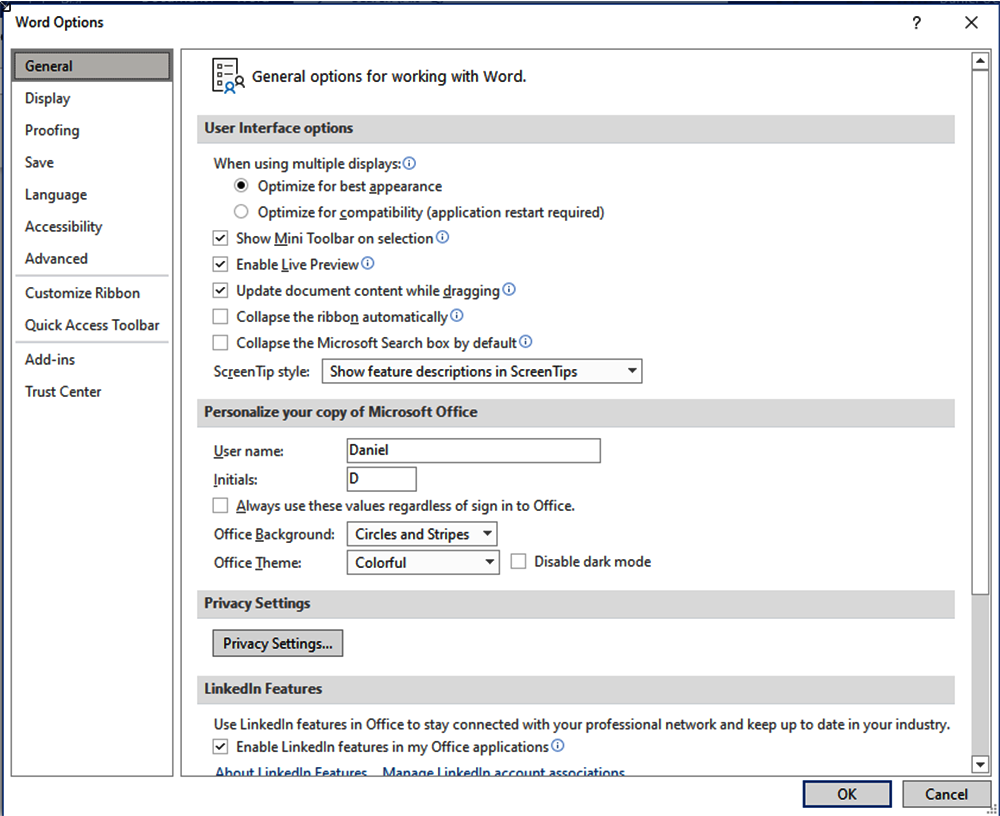Viewport: 1000px width, 816px height.
Task: Click info icon for Microsoft Search box option
Action: (x=525, y=342)
